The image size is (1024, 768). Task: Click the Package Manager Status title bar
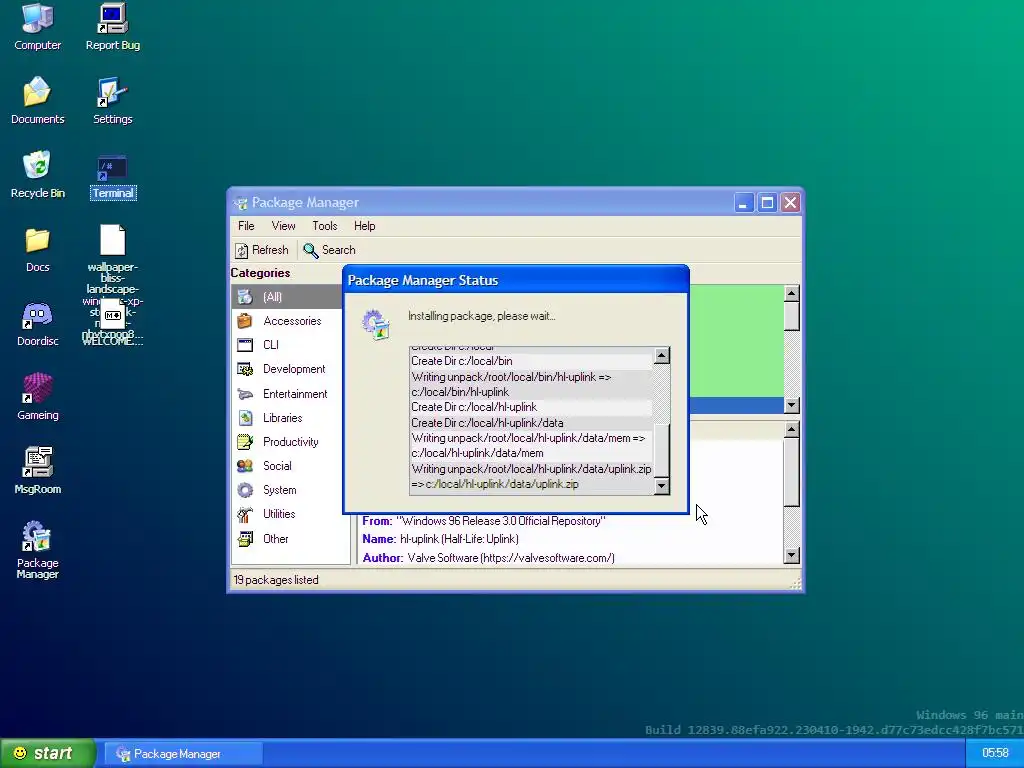[516, 280]
